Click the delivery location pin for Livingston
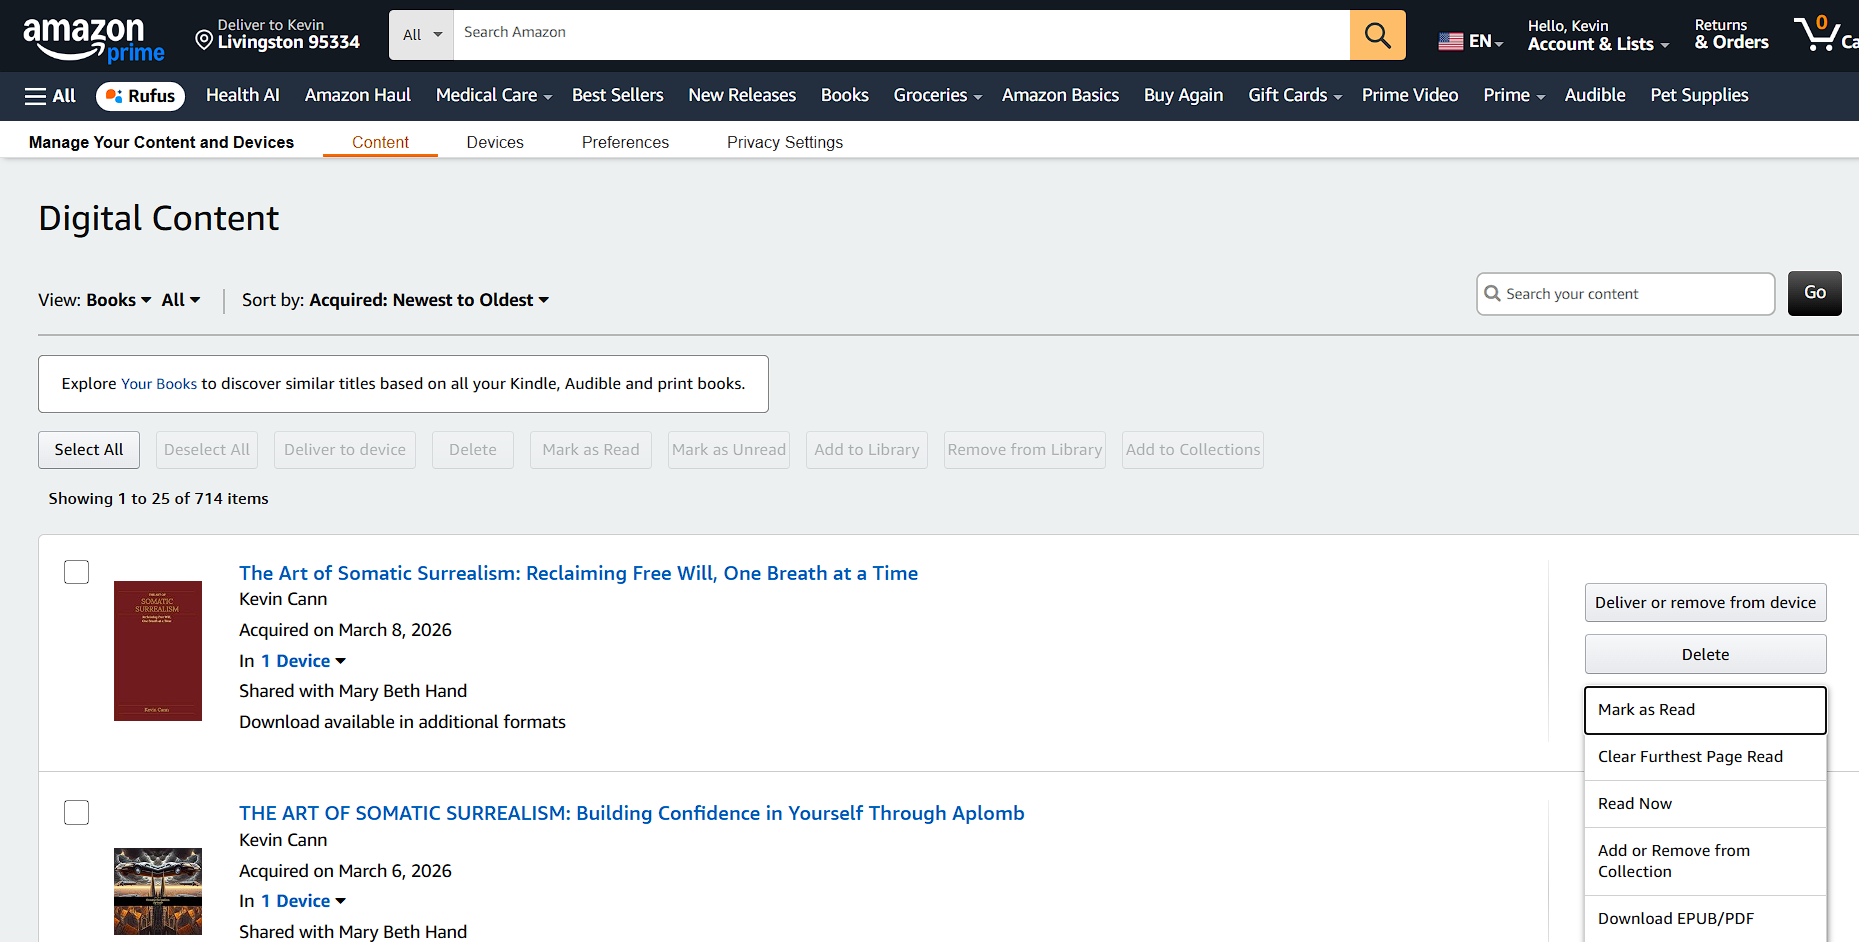 [x=204, y=40]
